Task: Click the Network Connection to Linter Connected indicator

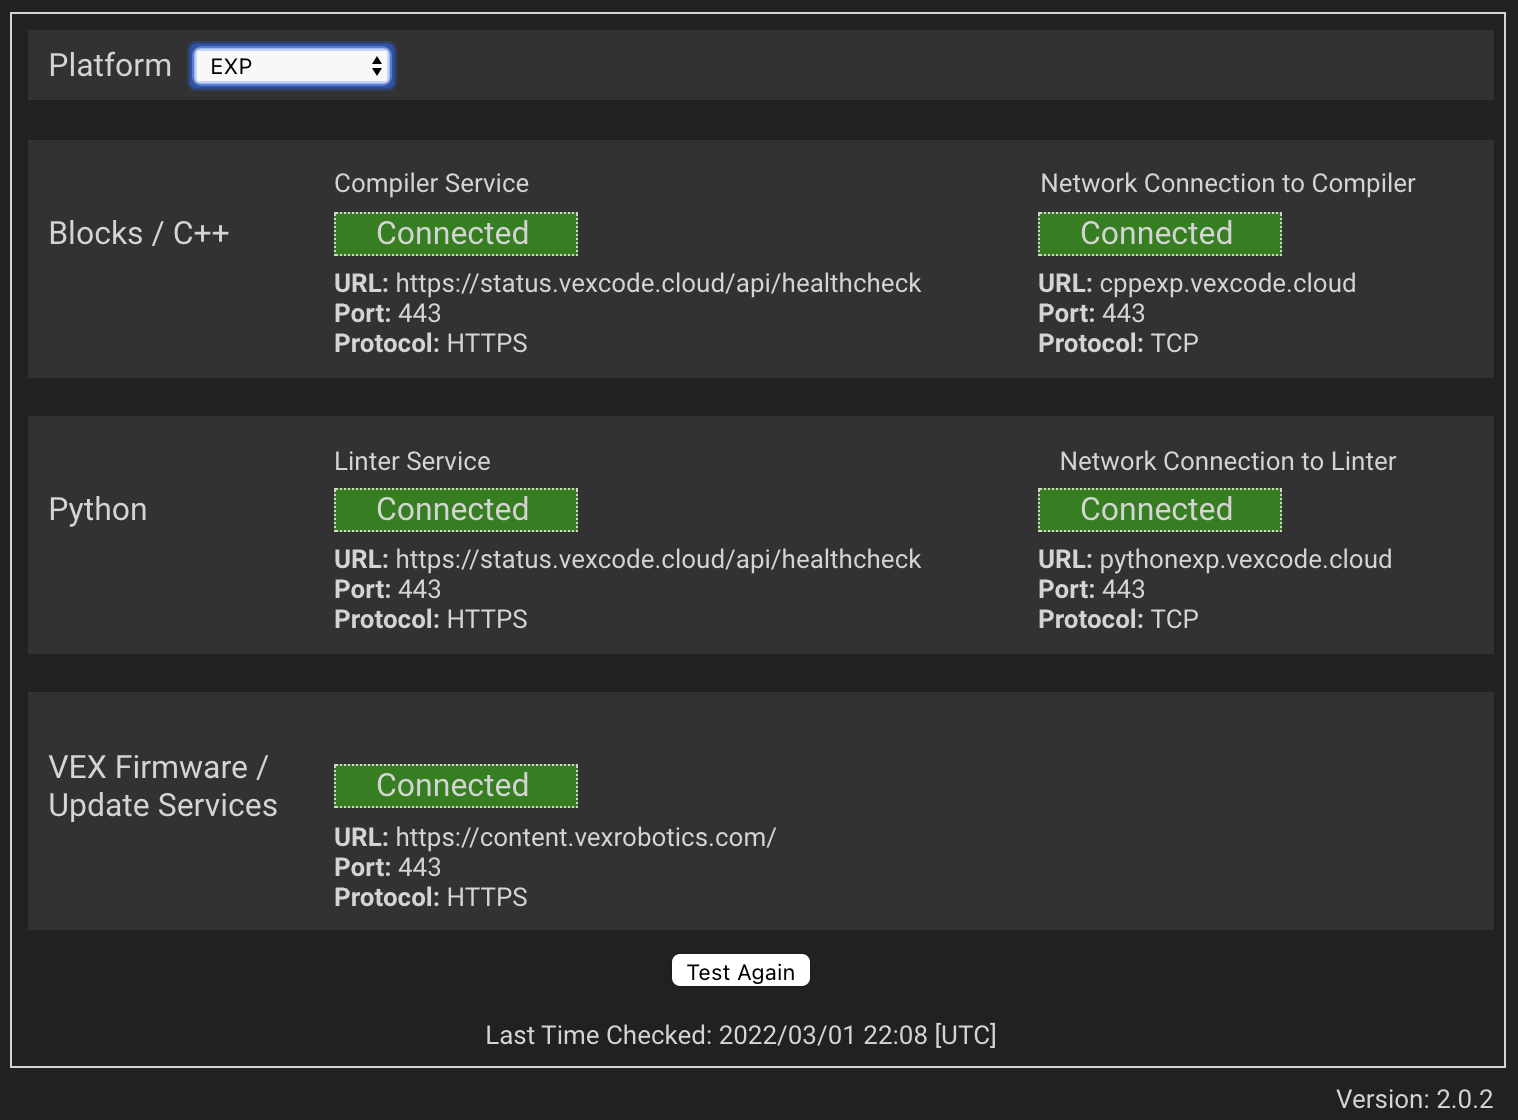Action: point(1159,509)
